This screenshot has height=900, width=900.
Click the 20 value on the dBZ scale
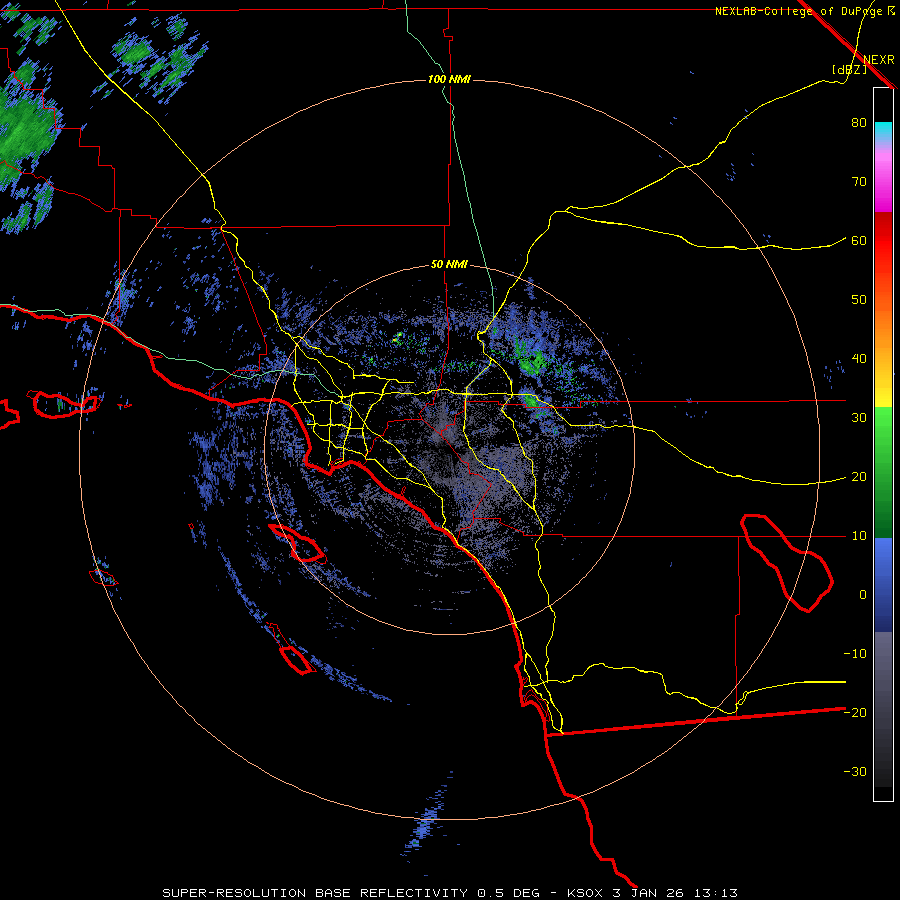859,477
